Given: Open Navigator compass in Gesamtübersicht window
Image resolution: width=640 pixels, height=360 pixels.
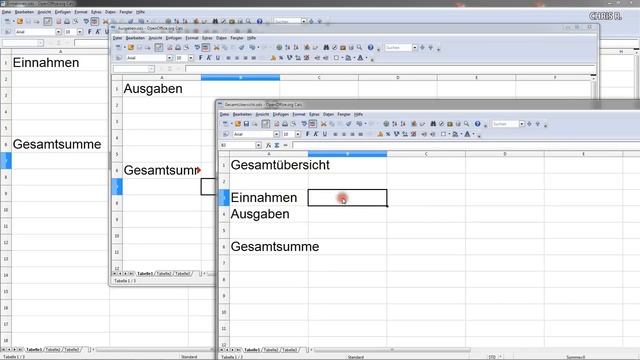Looking at the screenshot, I should point(442,124).
